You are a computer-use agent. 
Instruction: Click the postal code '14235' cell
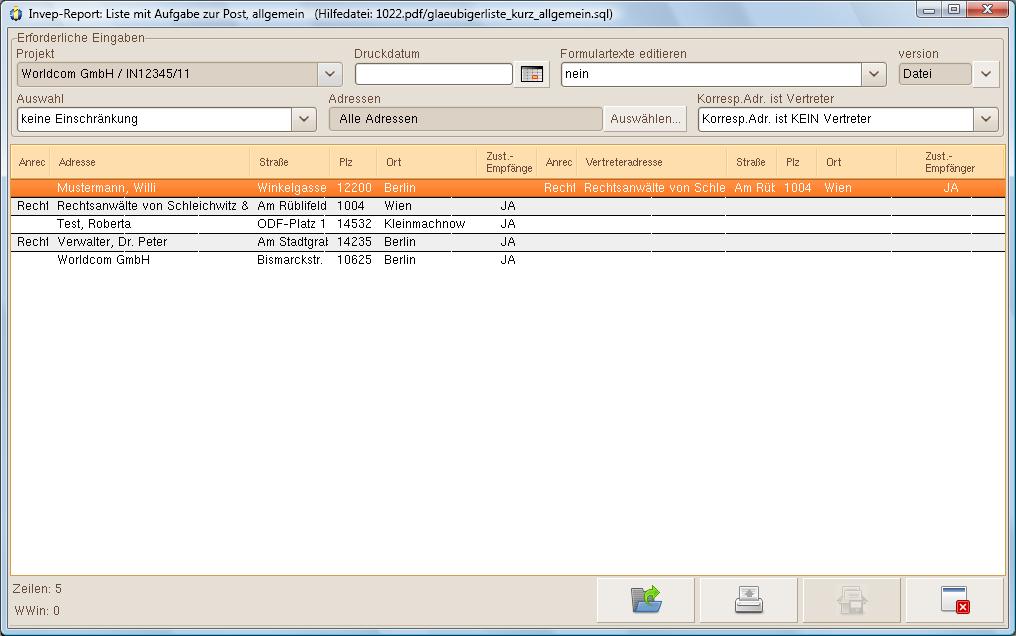click(354, 242)
